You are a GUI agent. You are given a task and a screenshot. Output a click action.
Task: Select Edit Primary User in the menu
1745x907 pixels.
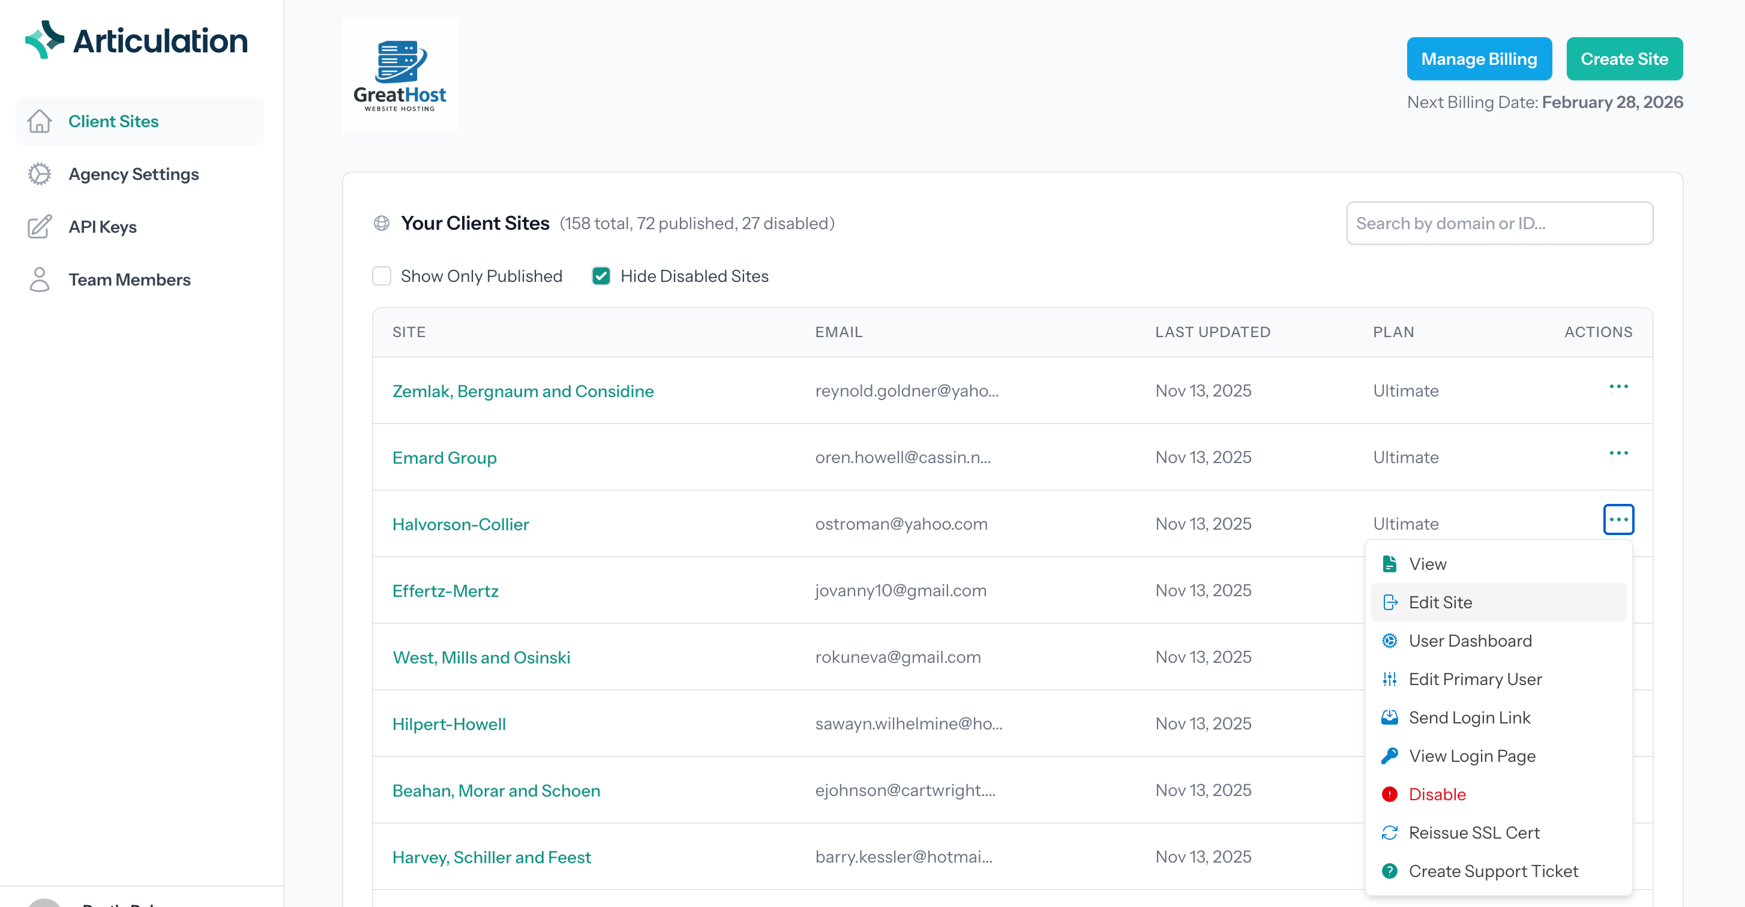pyautogui.click(x=1475, y=679)
